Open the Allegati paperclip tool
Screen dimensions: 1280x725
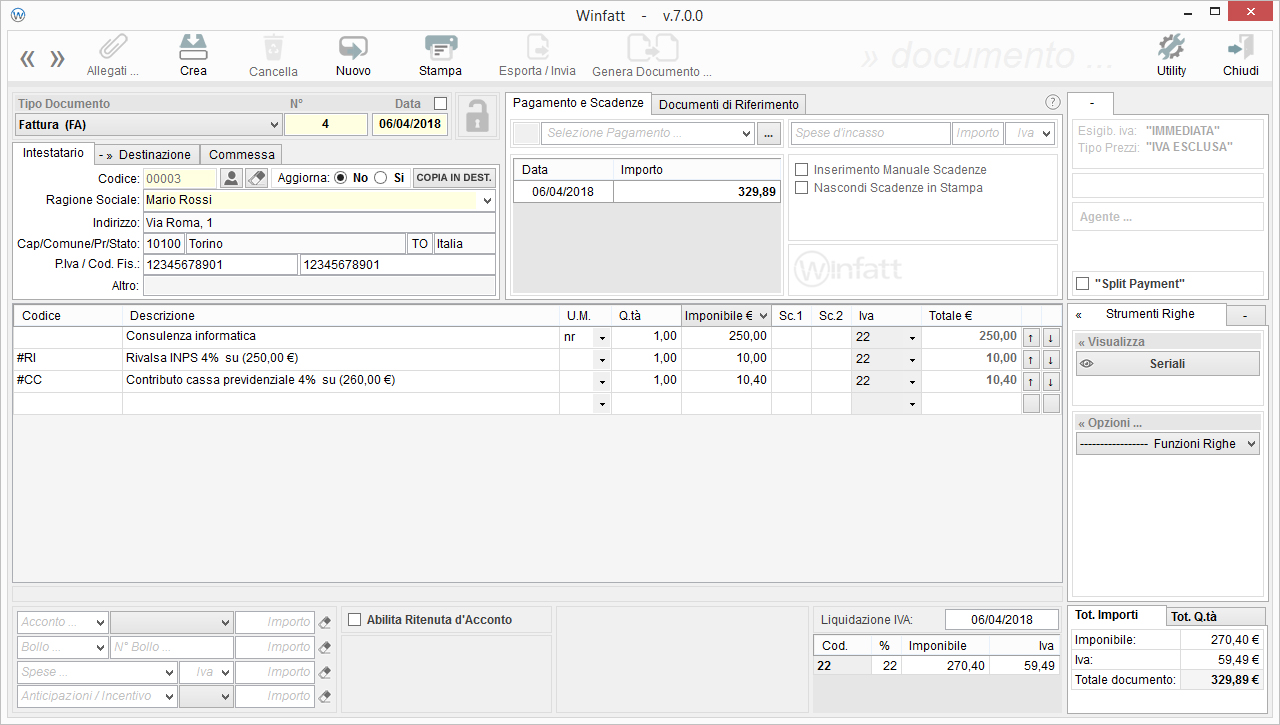[x=113, y=47]
